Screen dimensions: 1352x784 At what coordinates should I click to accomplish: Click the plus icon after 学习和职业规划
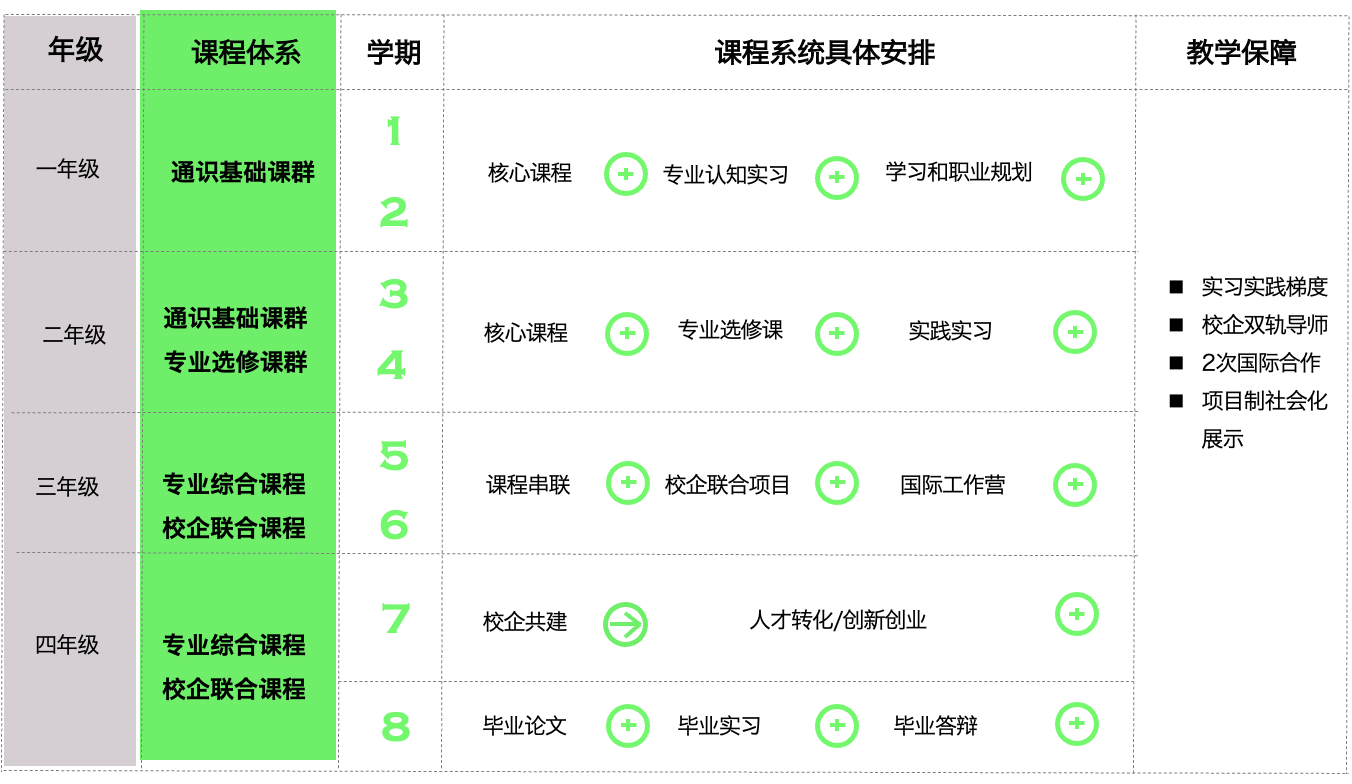[1082, 180]
